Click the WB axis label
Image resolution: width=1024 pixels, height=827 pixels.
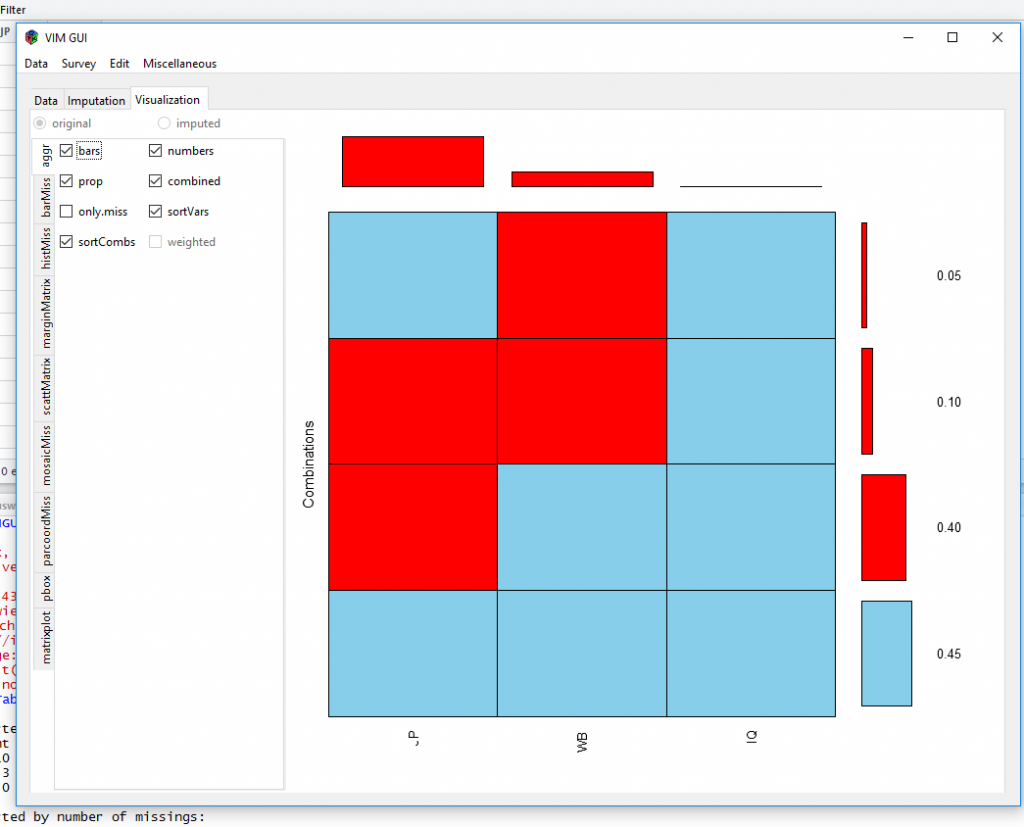pyautogui.click(x=582, y=742)
